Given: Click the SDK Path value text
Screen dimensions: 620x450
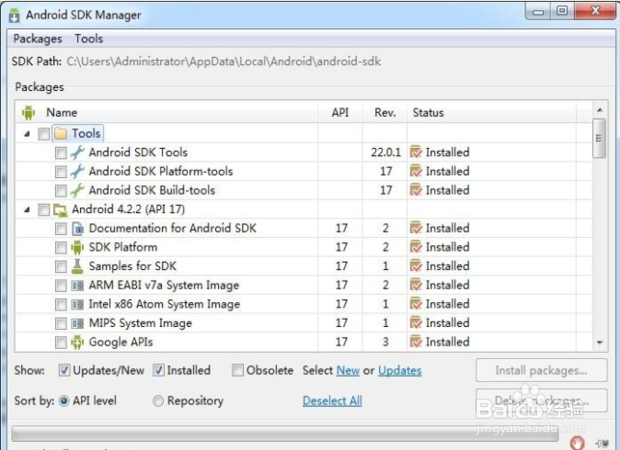Looking at the screenshot, I should click(223, 62).
